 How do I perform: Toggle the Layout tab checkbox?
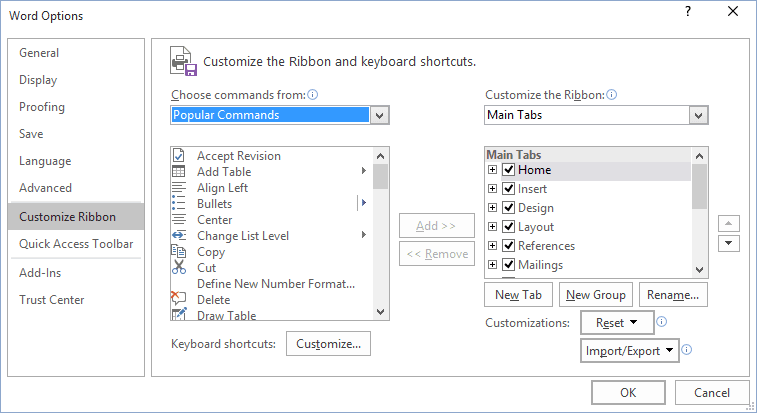click(508, 226)
